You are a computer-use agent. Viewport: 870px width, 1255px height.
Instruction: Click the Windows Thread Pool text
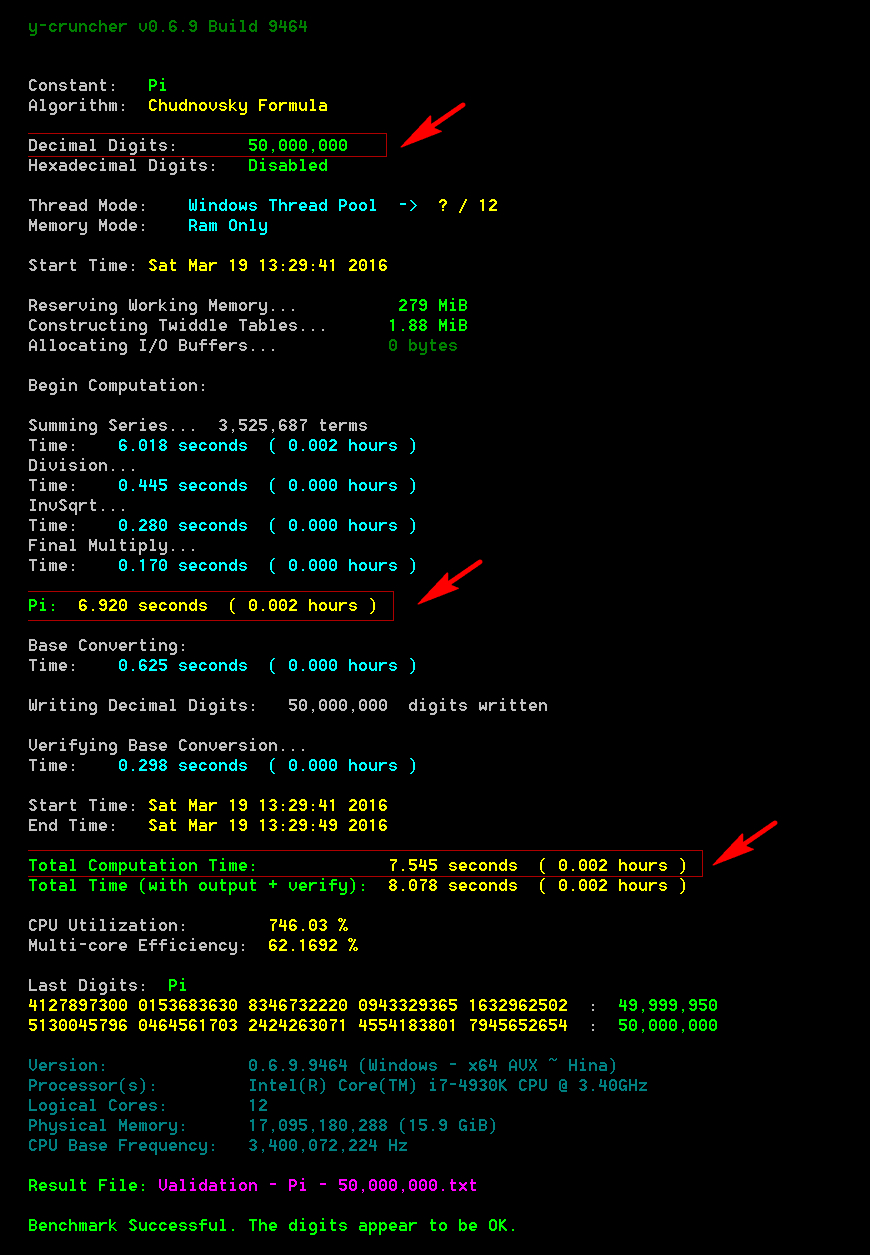(x=282, y=206)
